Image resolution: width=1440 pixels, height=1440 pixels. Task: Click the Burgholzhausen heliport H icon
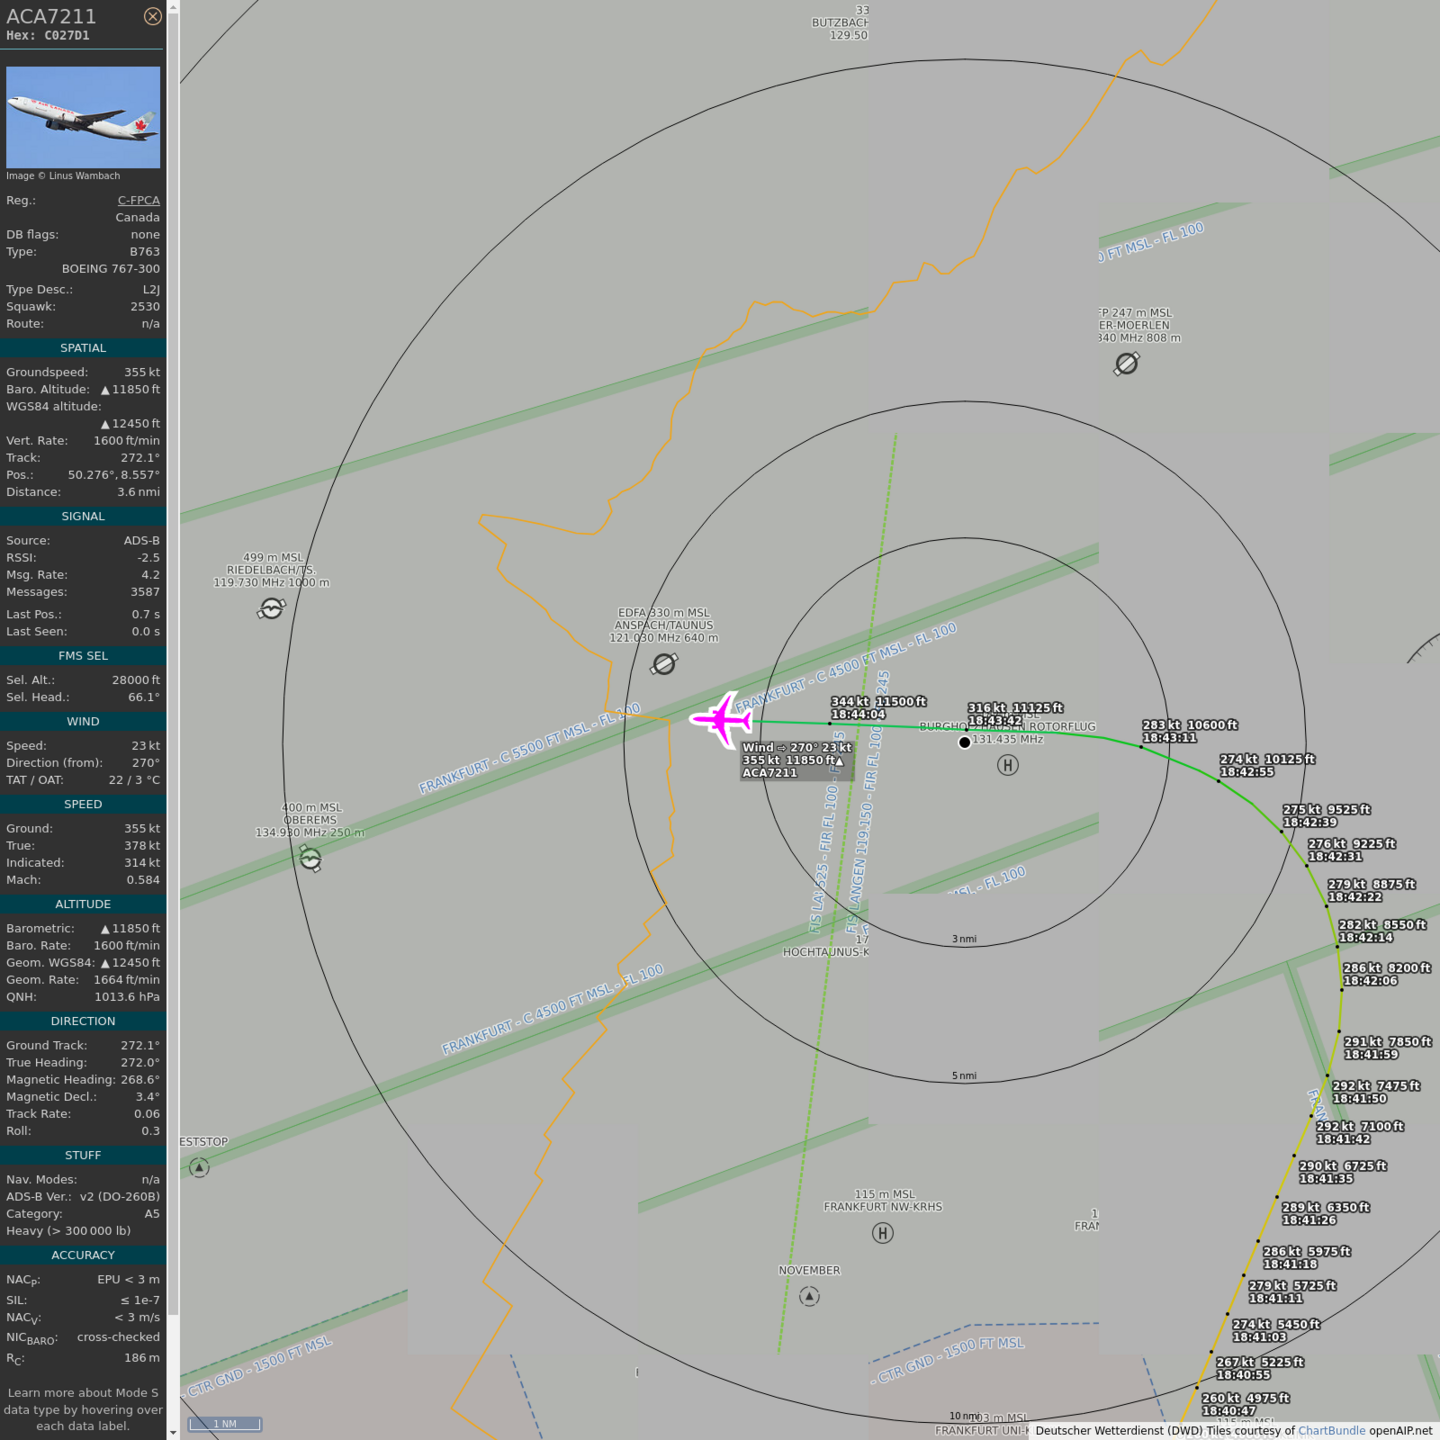click(1007, 765)
